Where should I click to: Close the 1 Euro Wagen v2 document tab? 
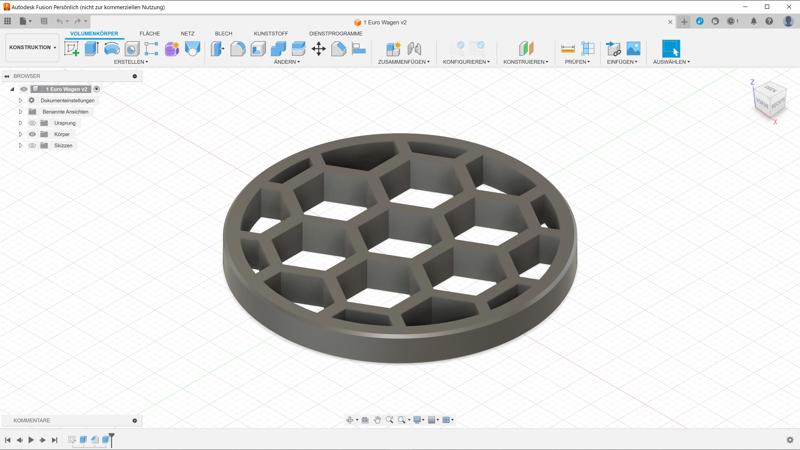[670, 22]
